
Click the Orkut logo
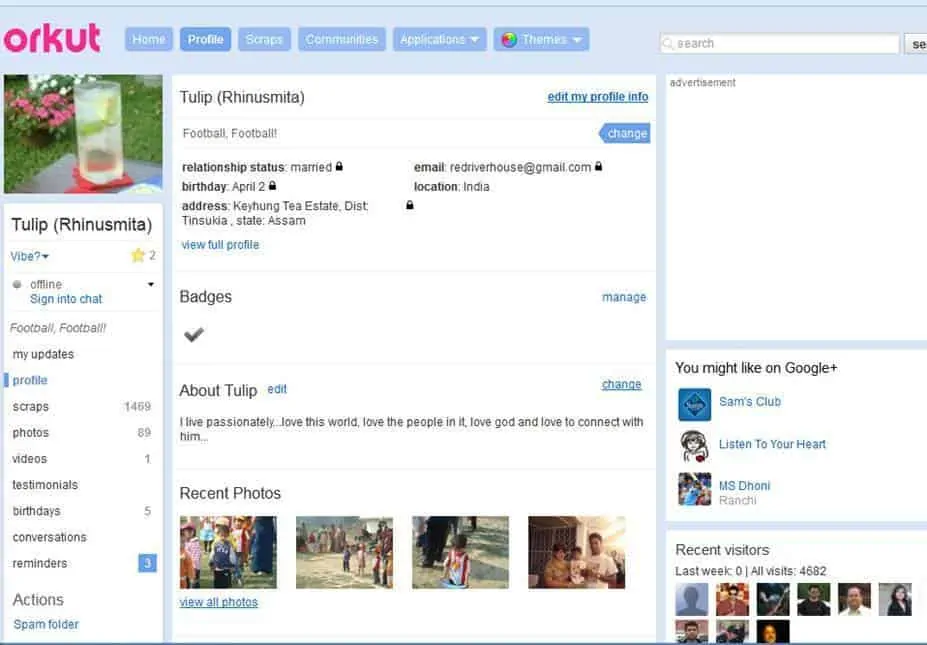click(x=52, y=38)
